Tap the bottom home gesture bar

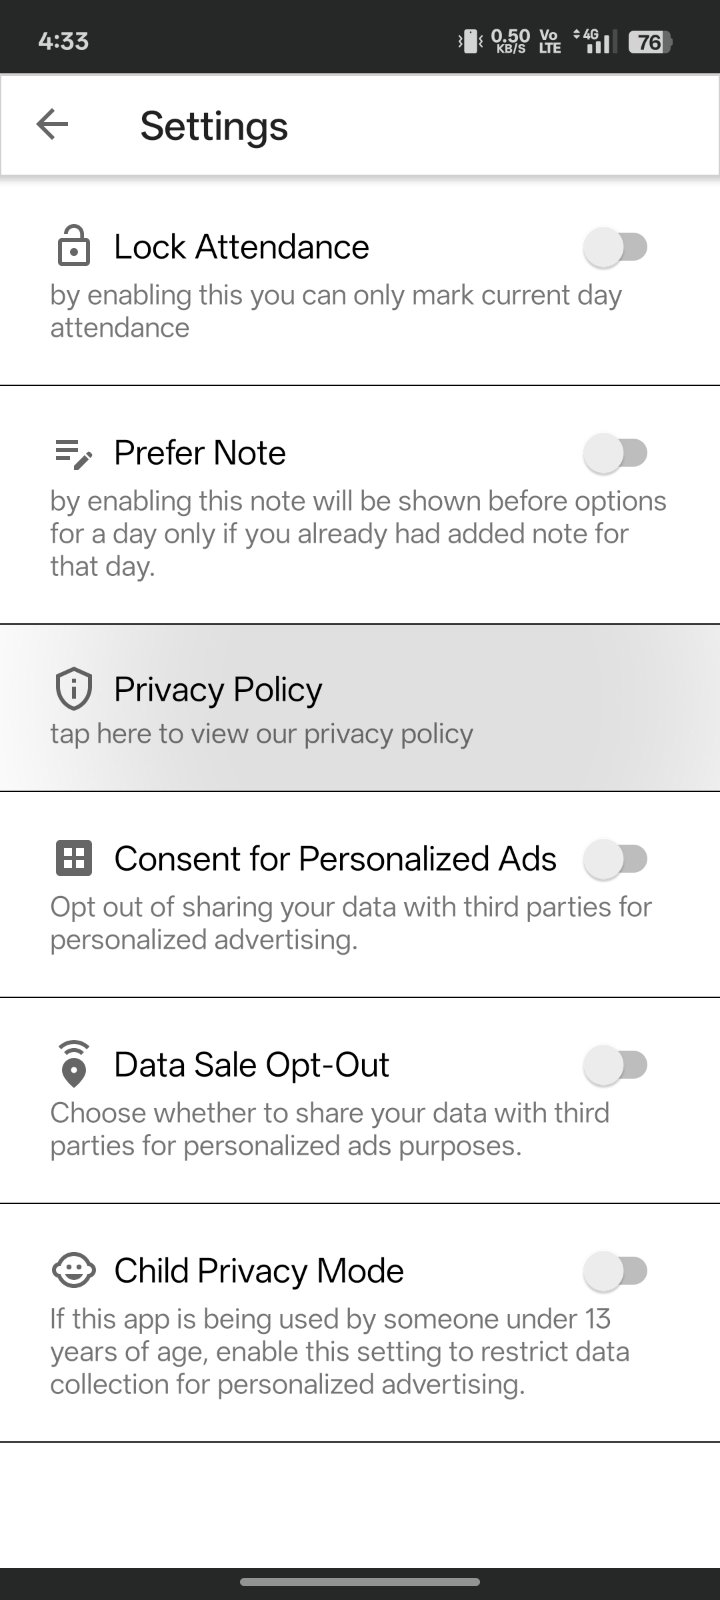click(360, 1582)
